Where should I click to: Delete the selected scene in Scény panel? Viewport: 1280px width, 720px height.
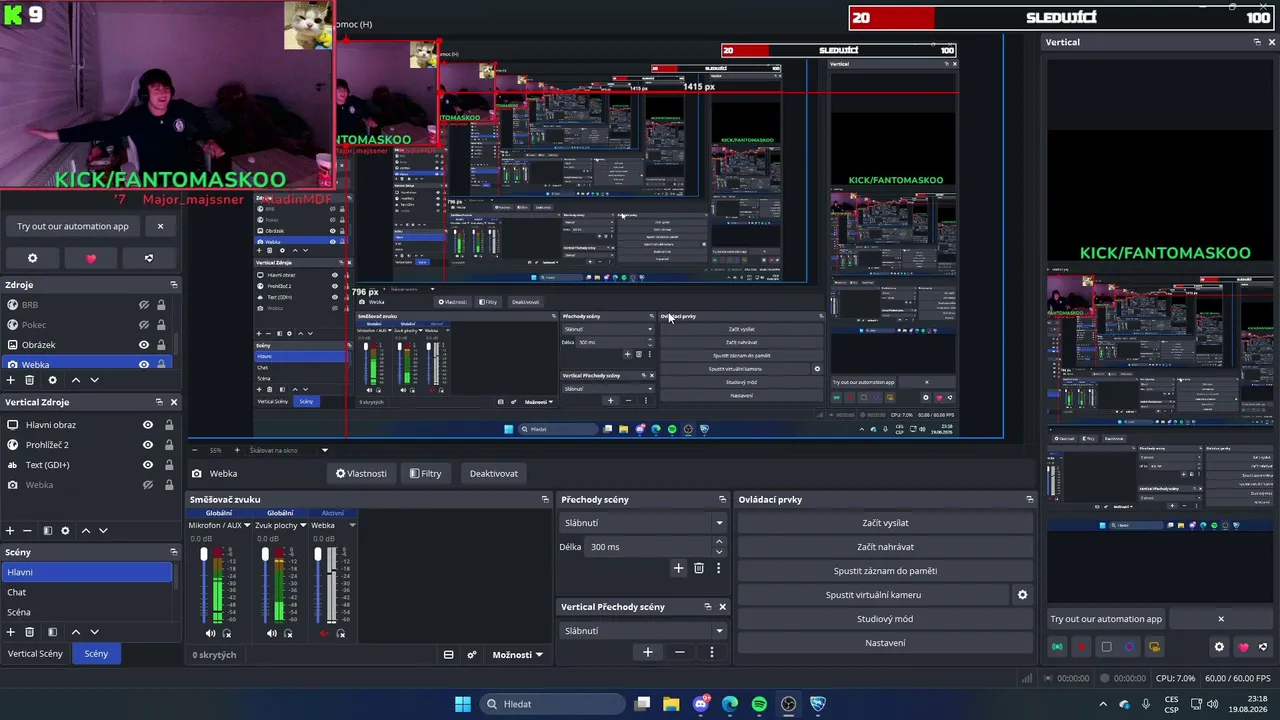[x=30, y=632]
